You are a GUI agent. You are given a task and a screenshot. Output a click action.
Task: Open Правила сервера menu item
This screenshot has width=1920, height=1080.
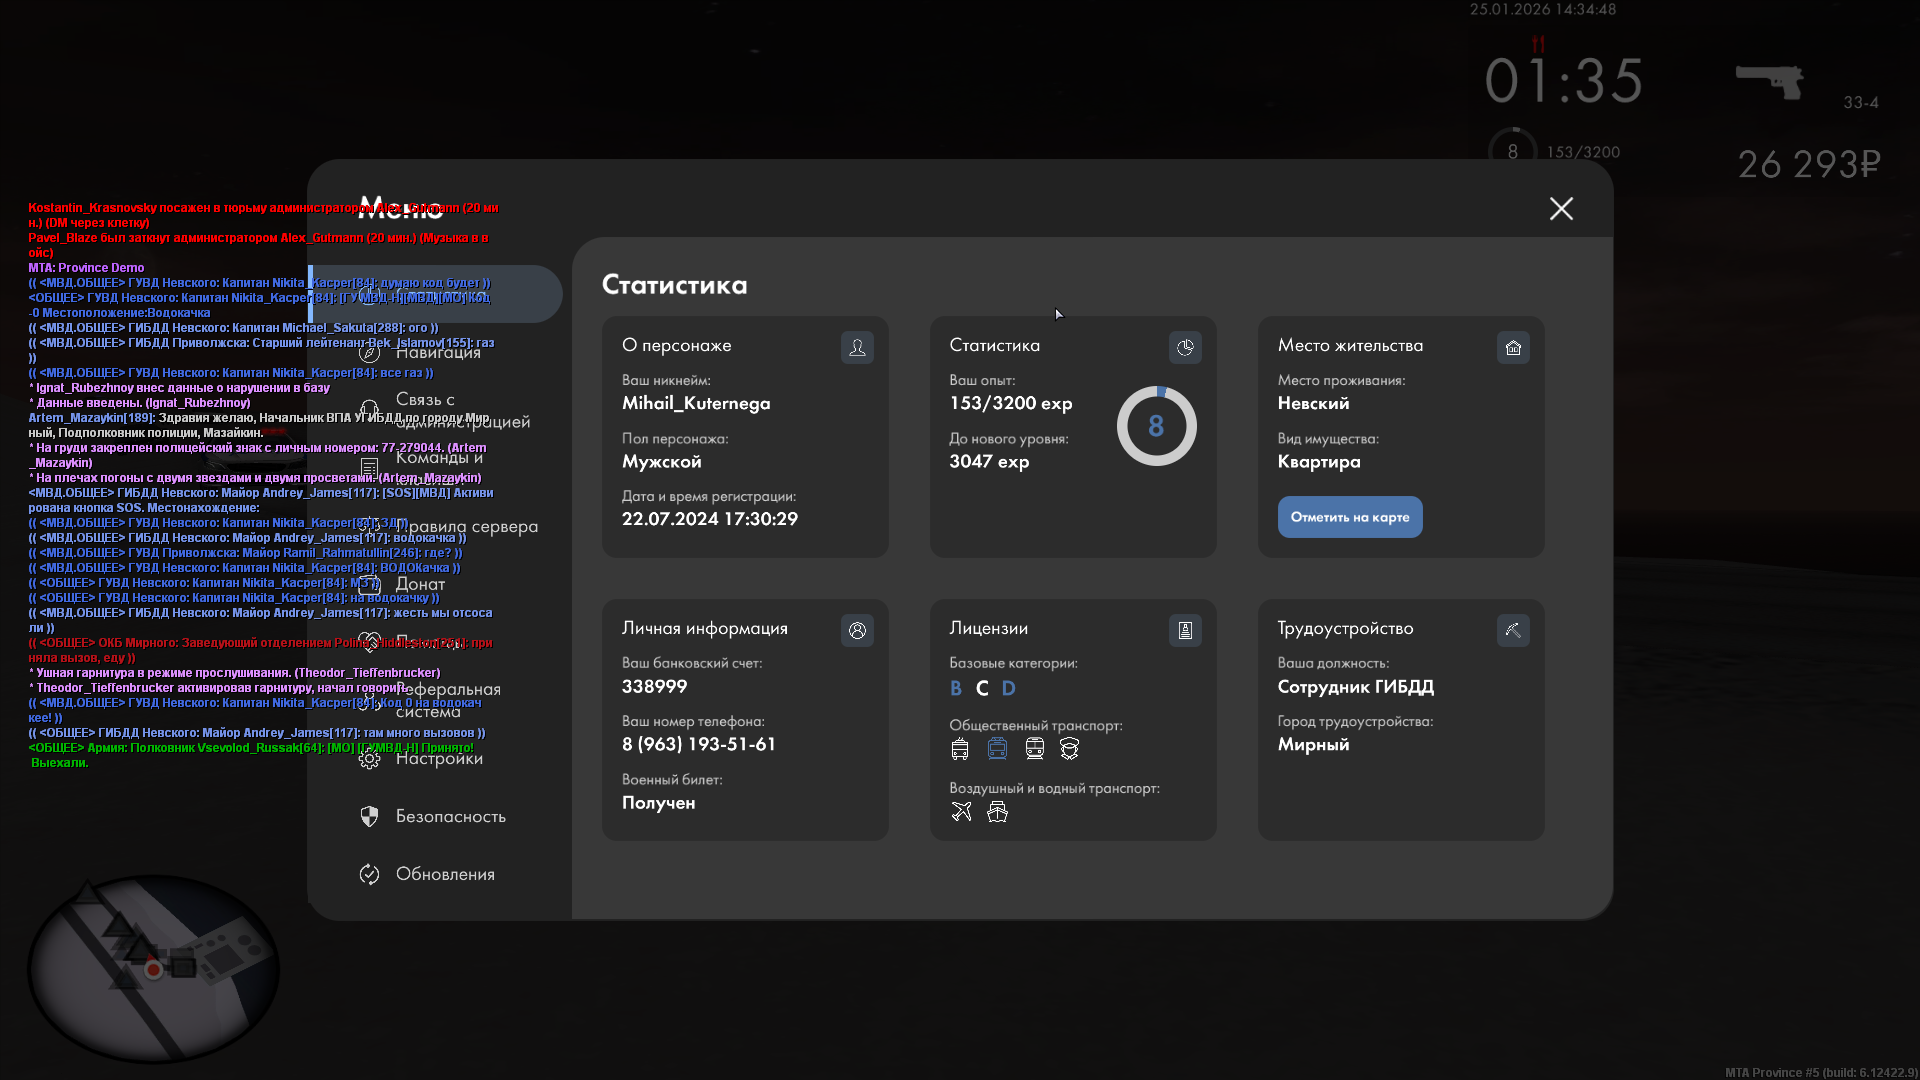tap(466, 527)
